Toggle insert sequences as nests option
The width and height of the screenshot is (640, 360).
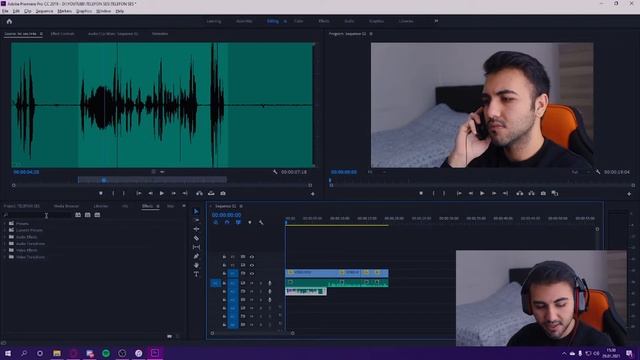click(x=216, y=222)
